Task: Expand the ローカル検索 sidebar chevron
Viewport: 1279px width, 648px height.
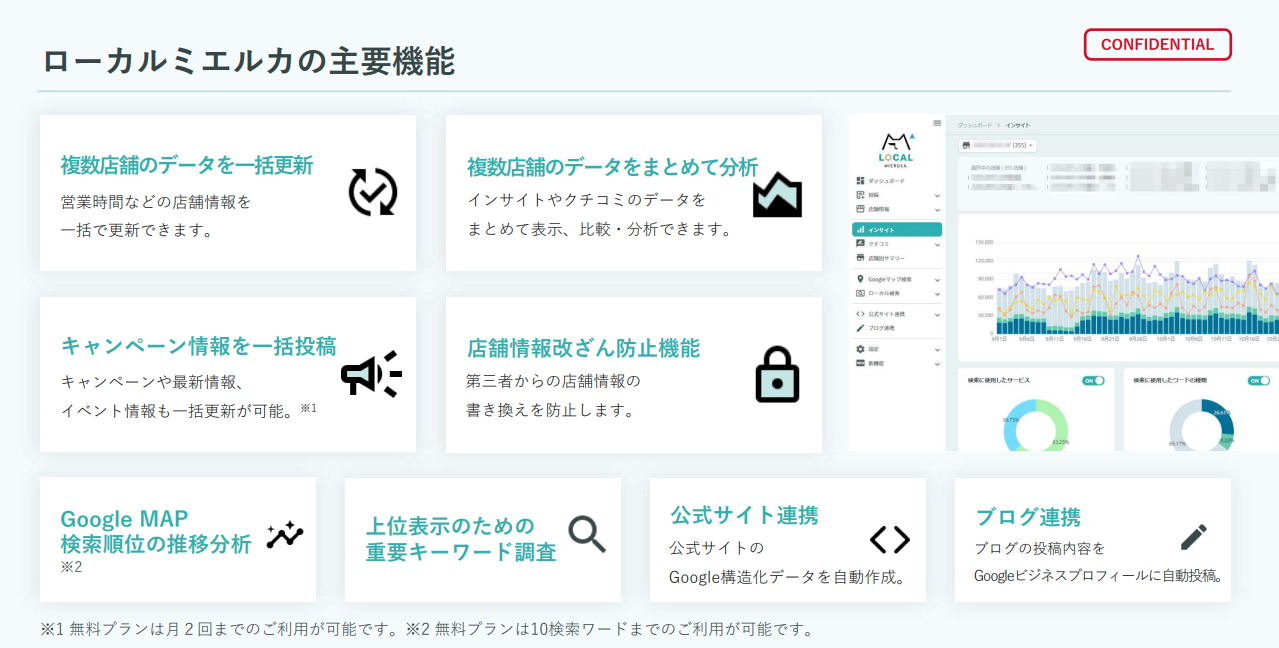Action: click(937, 294)
